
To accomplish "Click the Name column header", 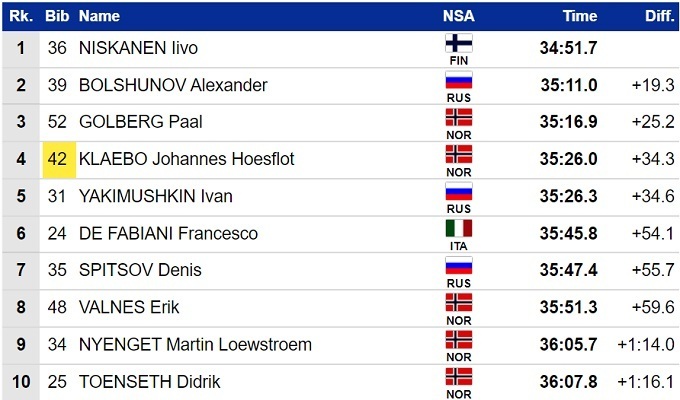I will click(x=99, y=16).
